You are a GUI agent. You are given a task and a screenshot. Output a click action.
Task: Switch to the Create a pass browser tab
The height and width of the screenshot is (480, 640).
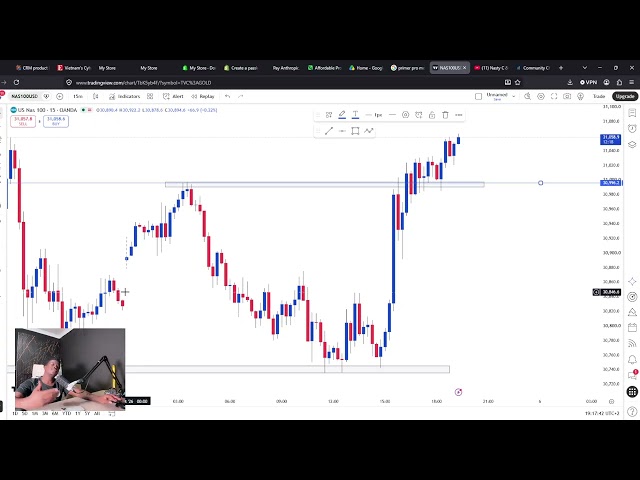(241, 68)
